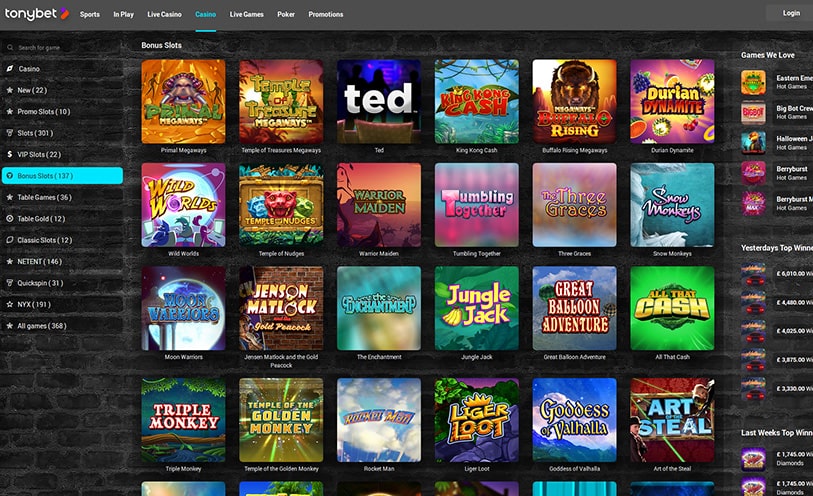Play Art of the Steal

[672, 420]
